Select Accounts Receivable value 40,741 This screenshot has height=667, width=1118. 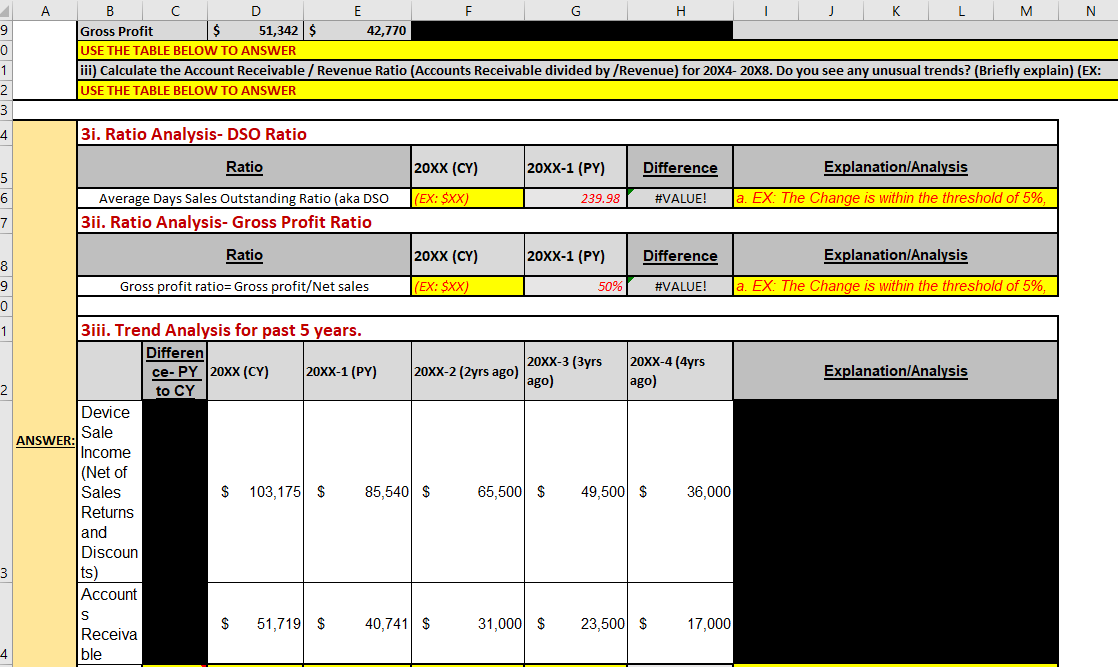[x=357, y=623]
